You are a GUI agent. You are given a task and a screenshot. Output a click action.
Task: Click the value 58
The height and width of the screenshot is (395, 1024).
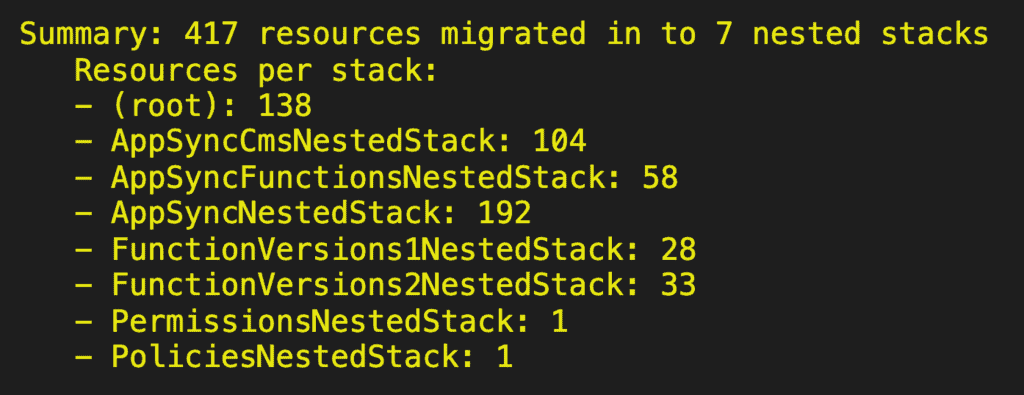click(x=660, y=178)
